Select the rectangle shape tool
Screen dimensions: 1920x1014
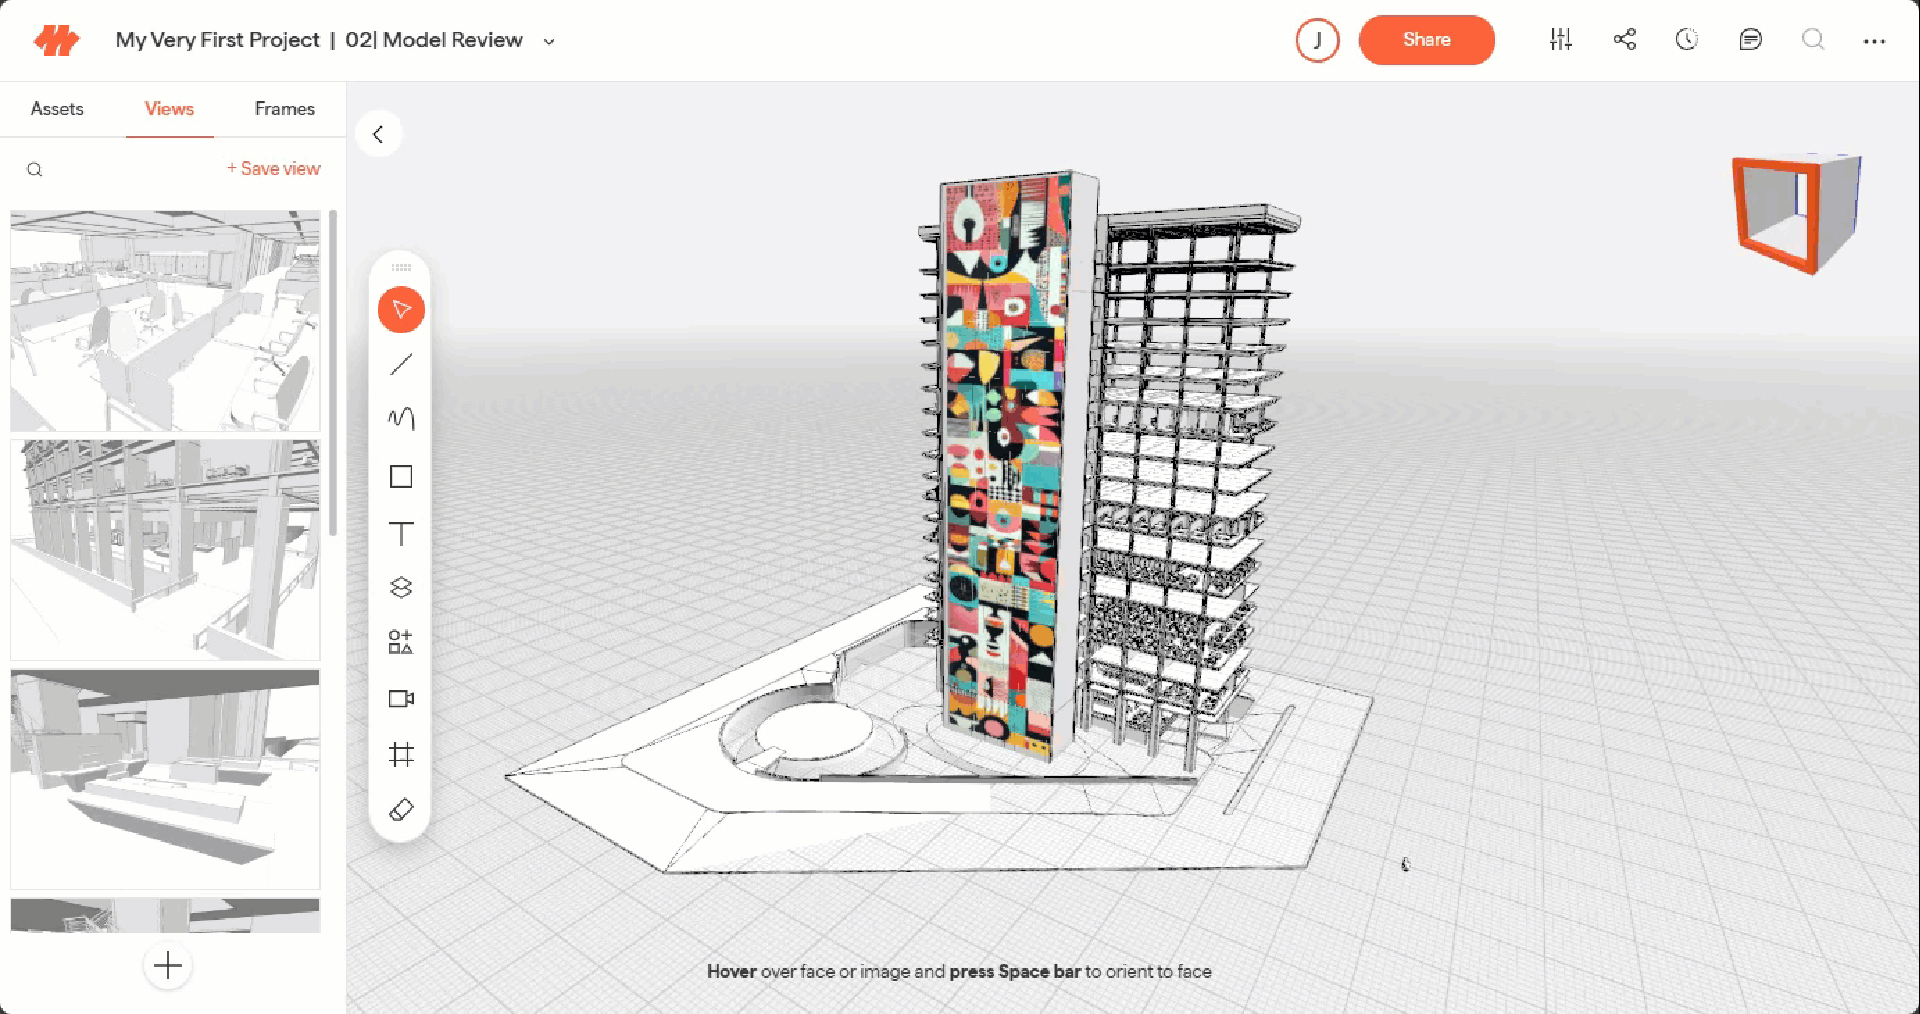401,477
